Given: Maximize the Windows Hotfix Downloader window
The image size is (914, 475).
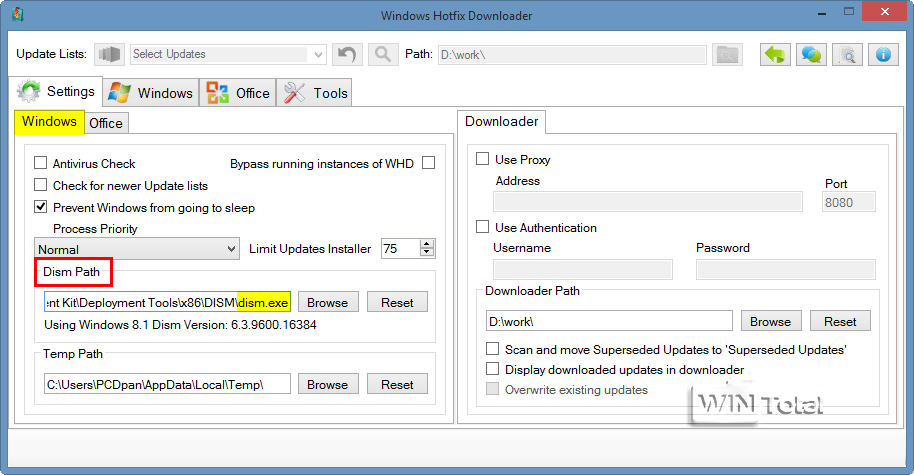Looking at the screenshot, I should (x=848, y=12).
